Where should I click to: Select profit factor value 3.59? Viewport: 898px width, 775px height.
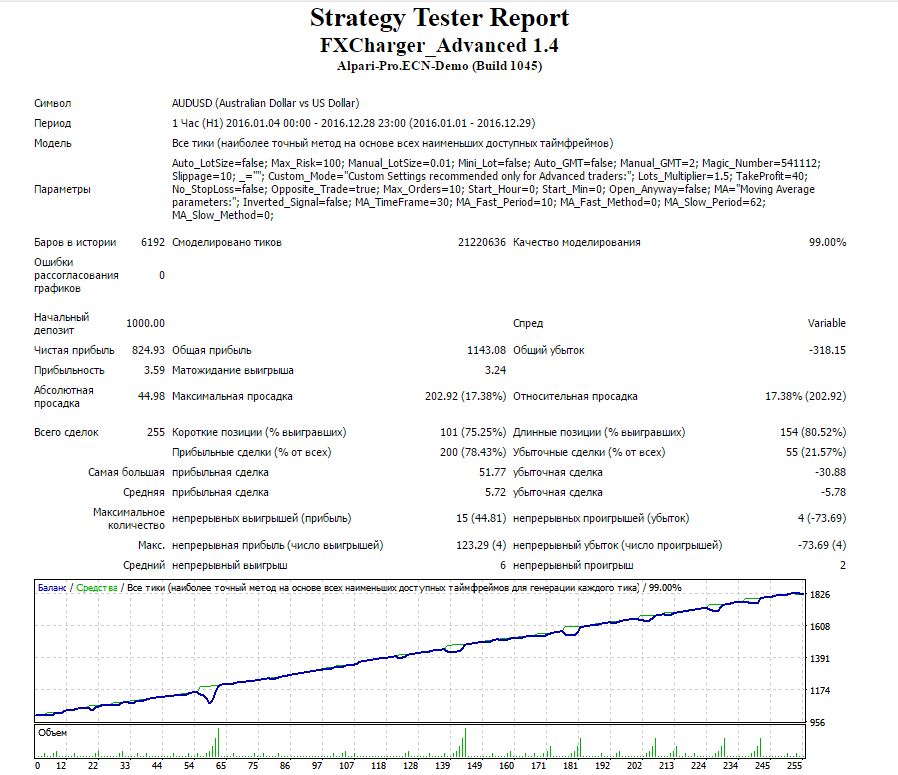[154, 370]
